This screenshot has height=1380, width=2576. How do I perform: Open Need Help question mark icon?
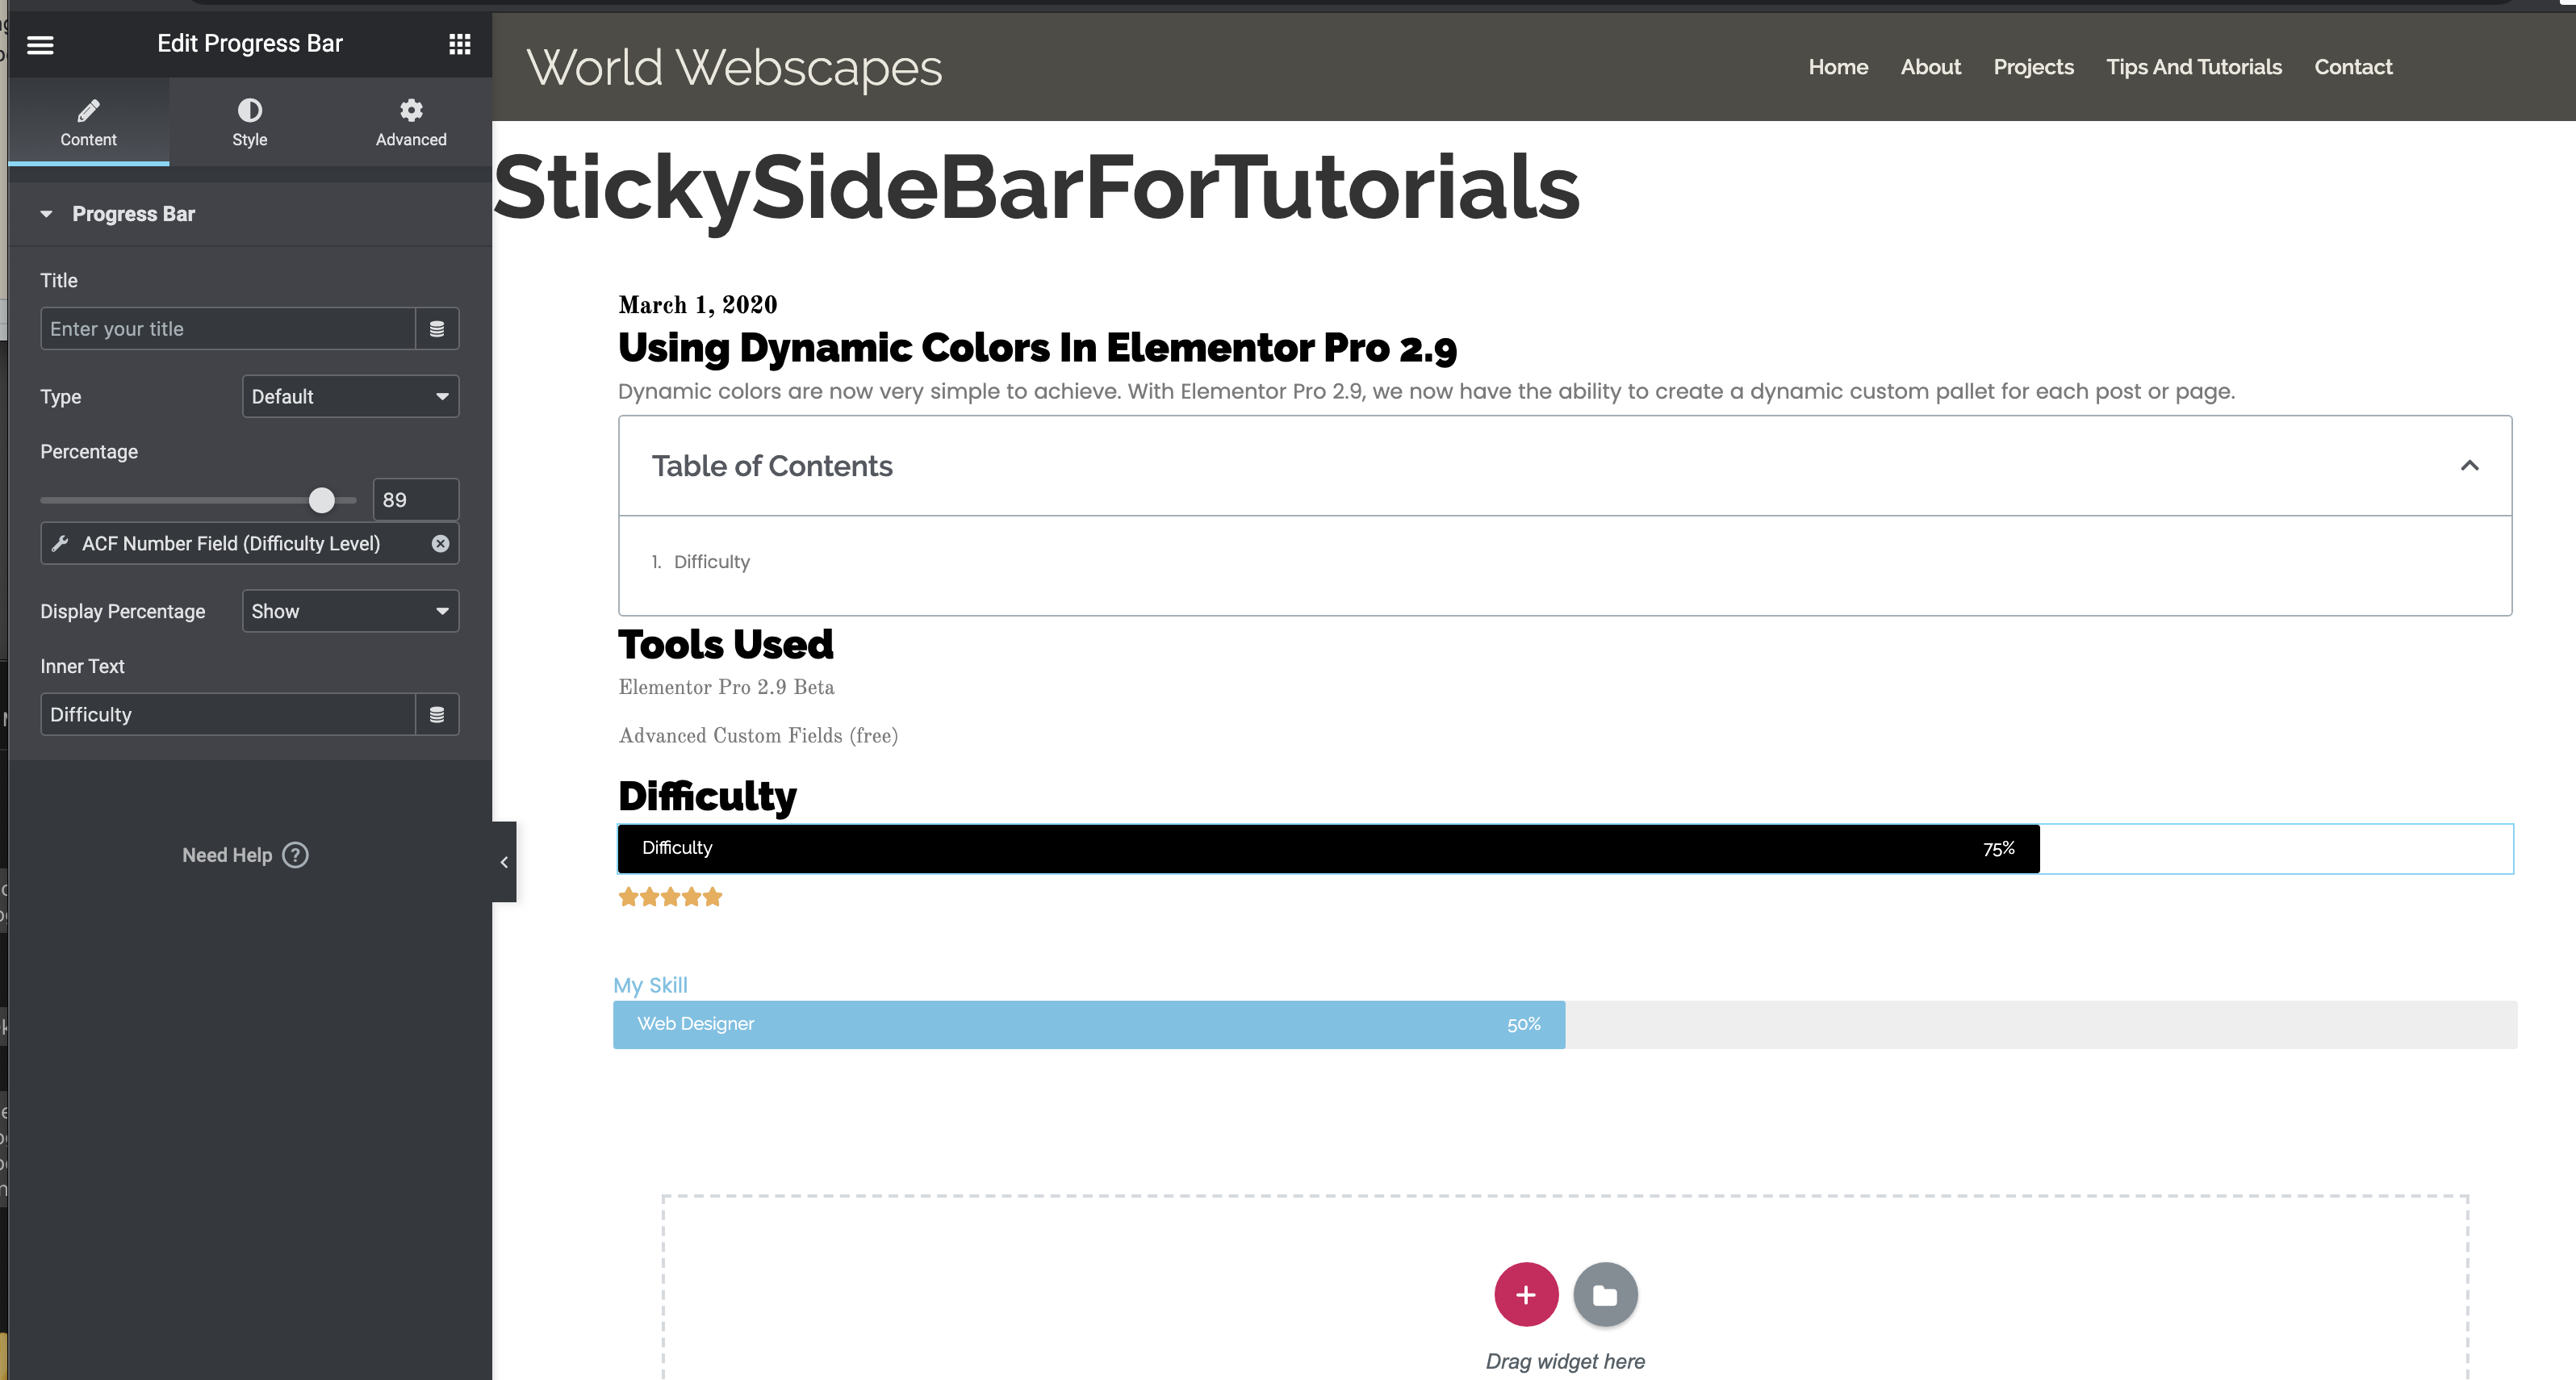coord(295,855)
